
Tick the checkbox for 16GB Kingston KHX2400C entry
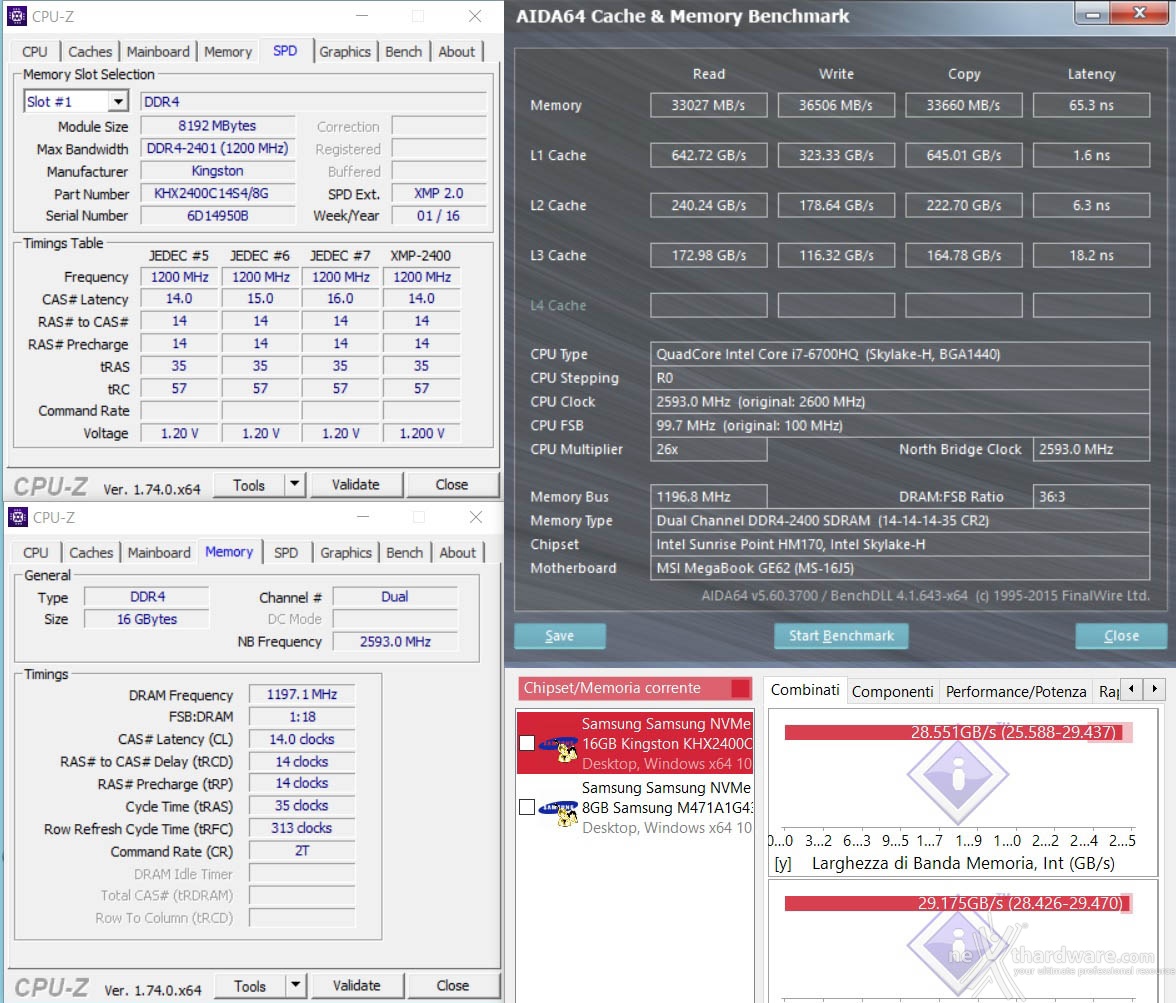(x=527, y=743)
